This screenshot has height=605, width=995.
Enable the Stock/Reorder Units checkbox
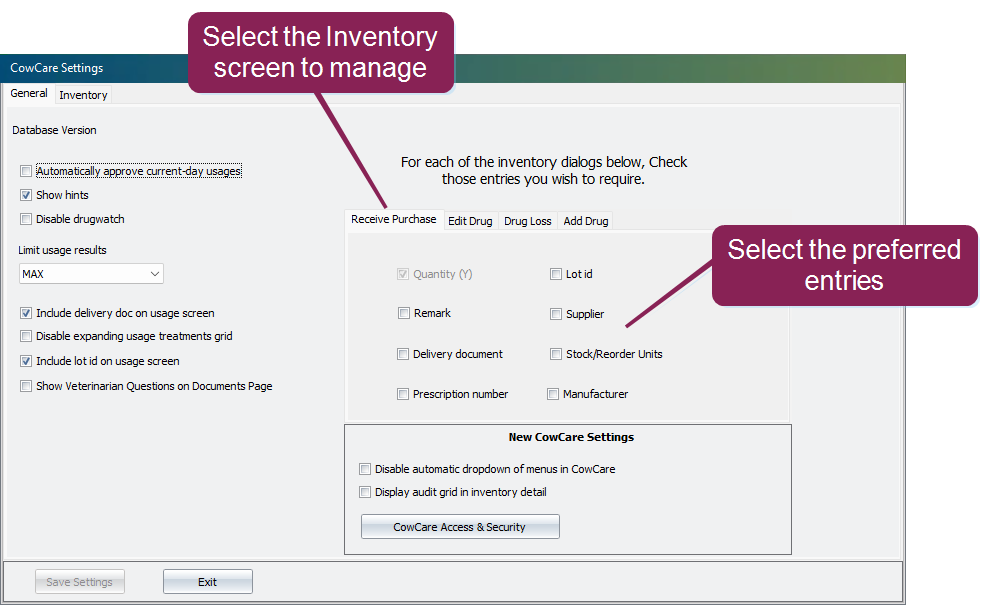tap(556, 354)
